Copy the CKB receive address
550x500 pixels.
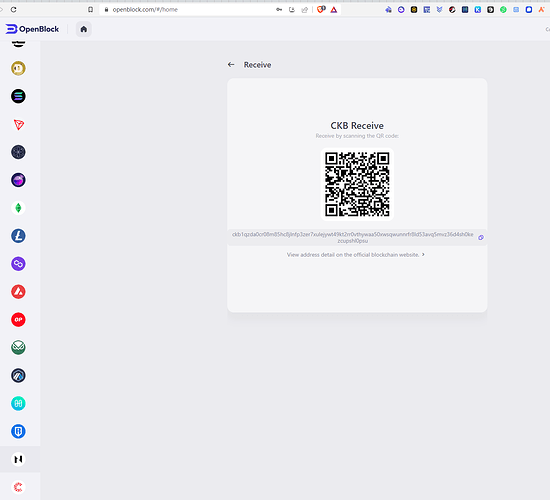coord(481,238)
